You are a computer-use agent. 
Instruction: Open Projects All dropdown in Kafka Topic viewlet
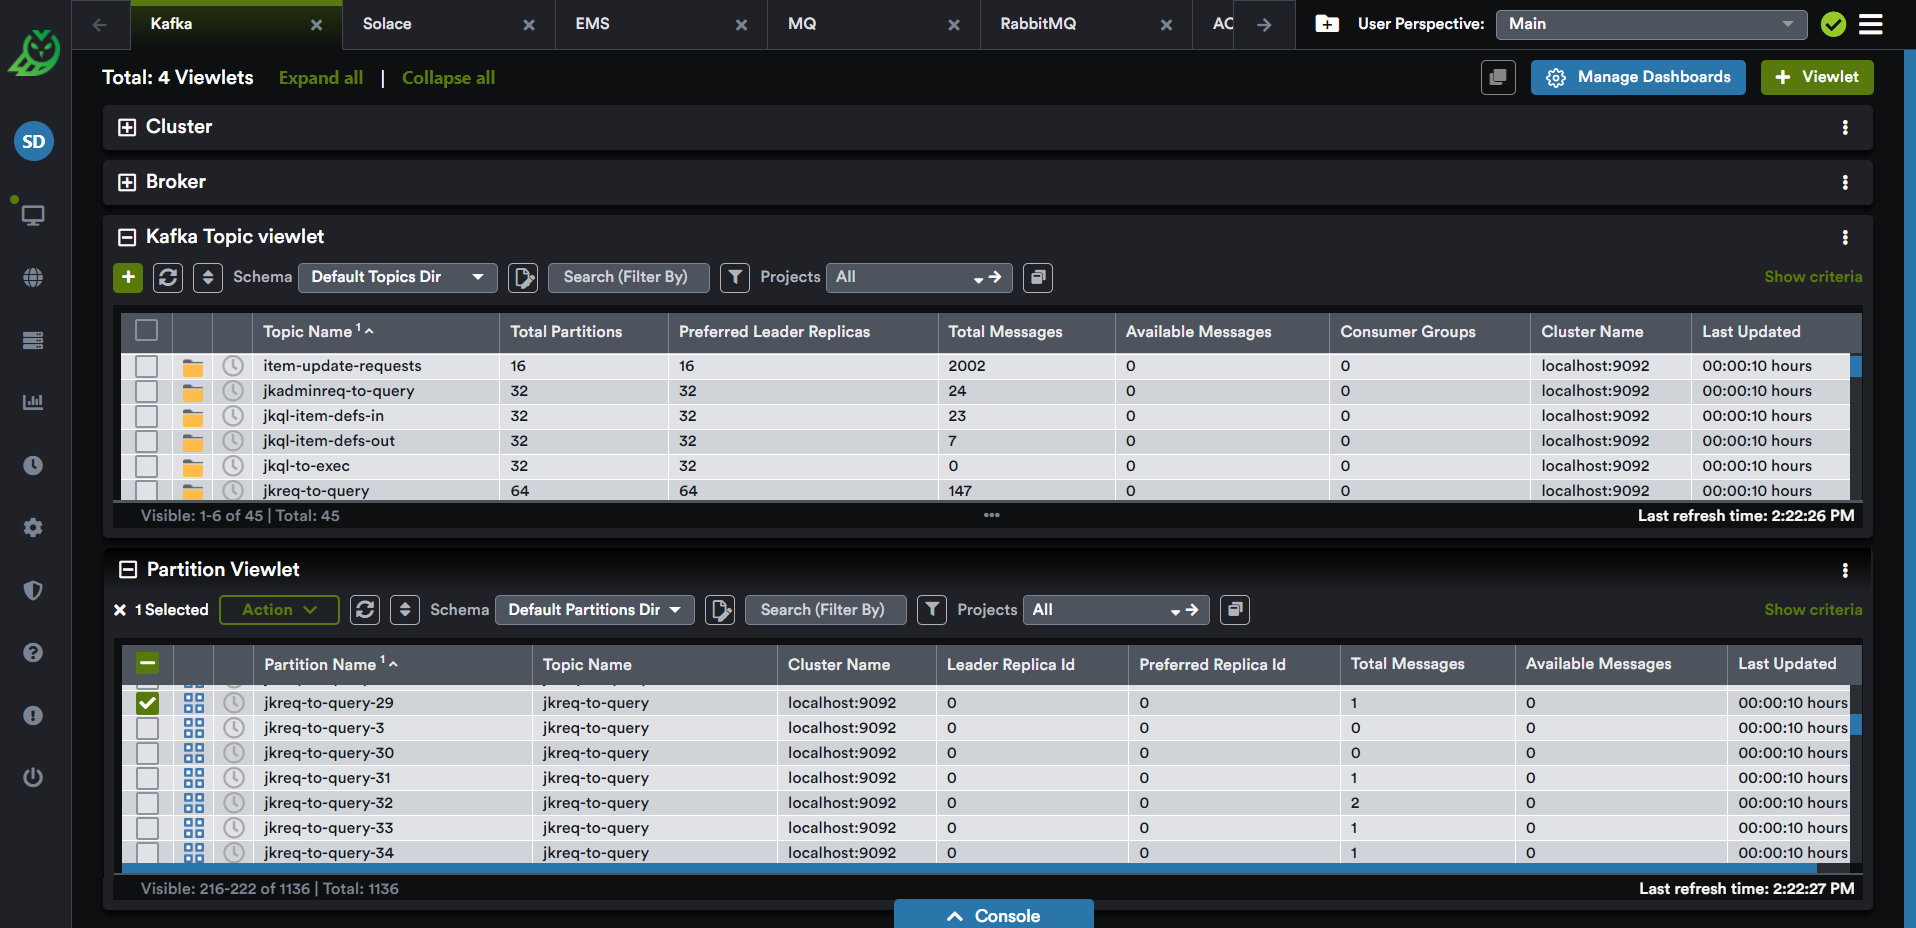click(x=919, y=277)
